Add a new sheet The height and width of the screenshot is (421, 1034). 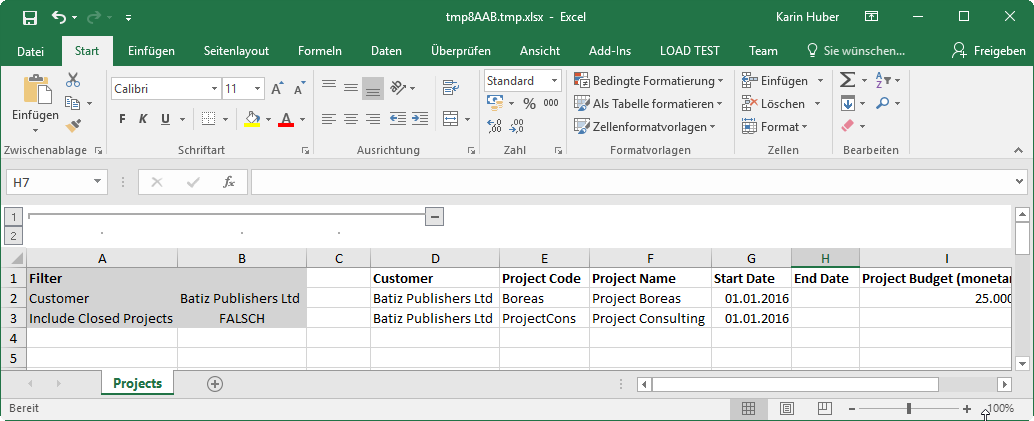click(215, 383)
